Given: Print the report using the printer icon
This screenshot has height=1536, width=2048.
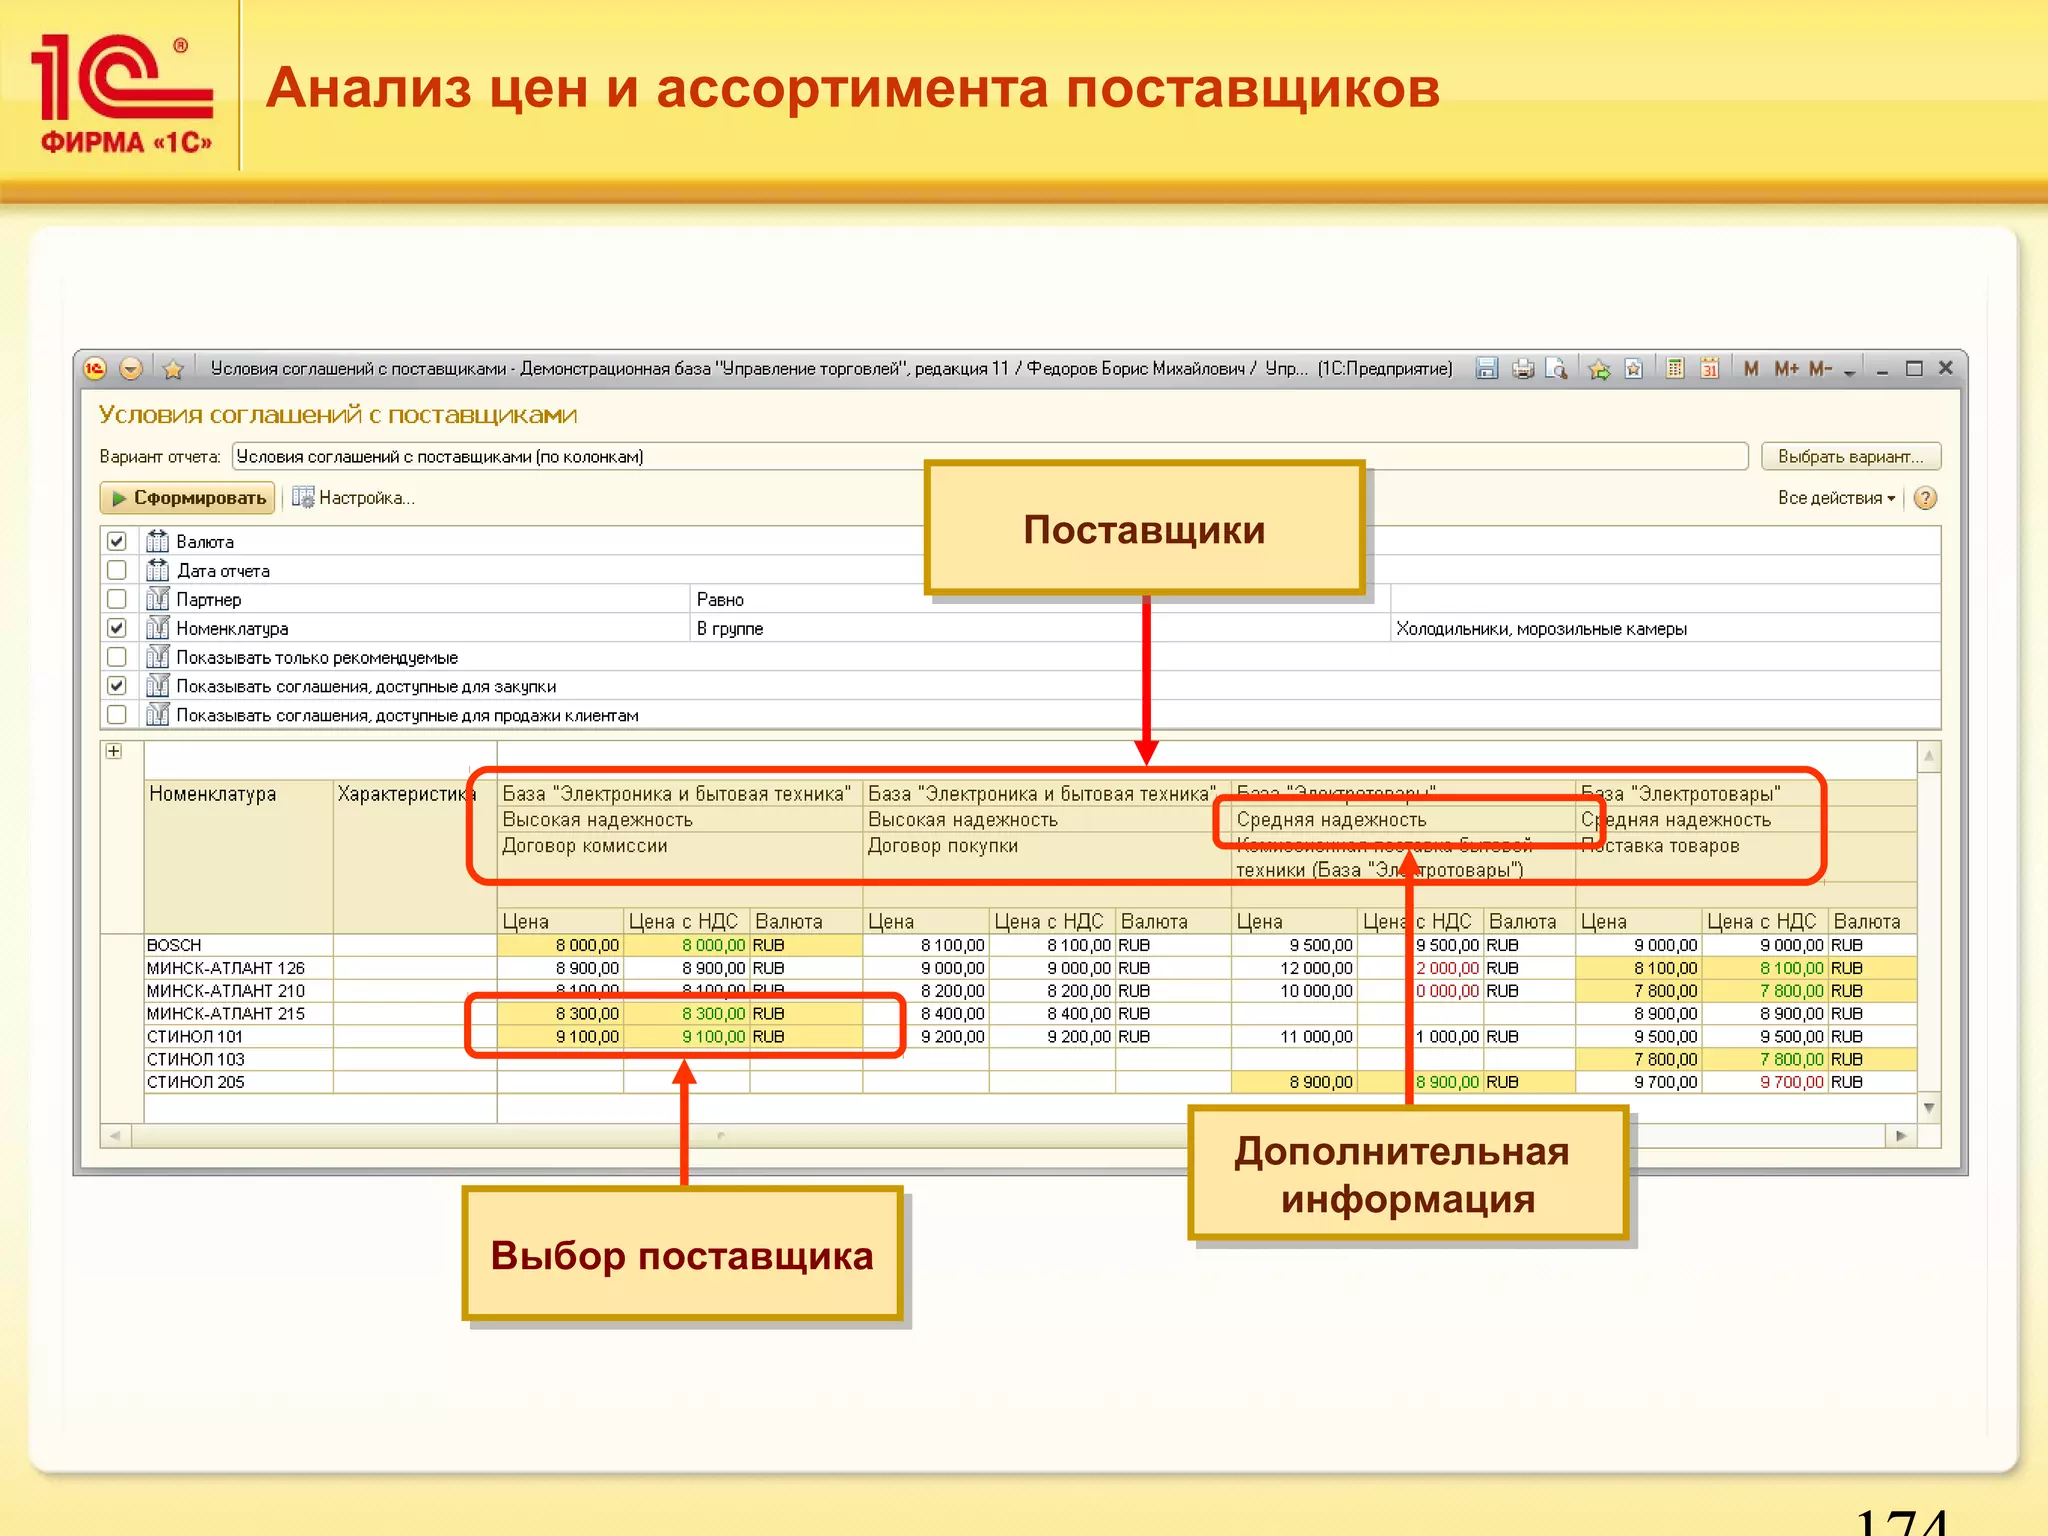Looking at the screenshot, I should (x=1523, y=369).
